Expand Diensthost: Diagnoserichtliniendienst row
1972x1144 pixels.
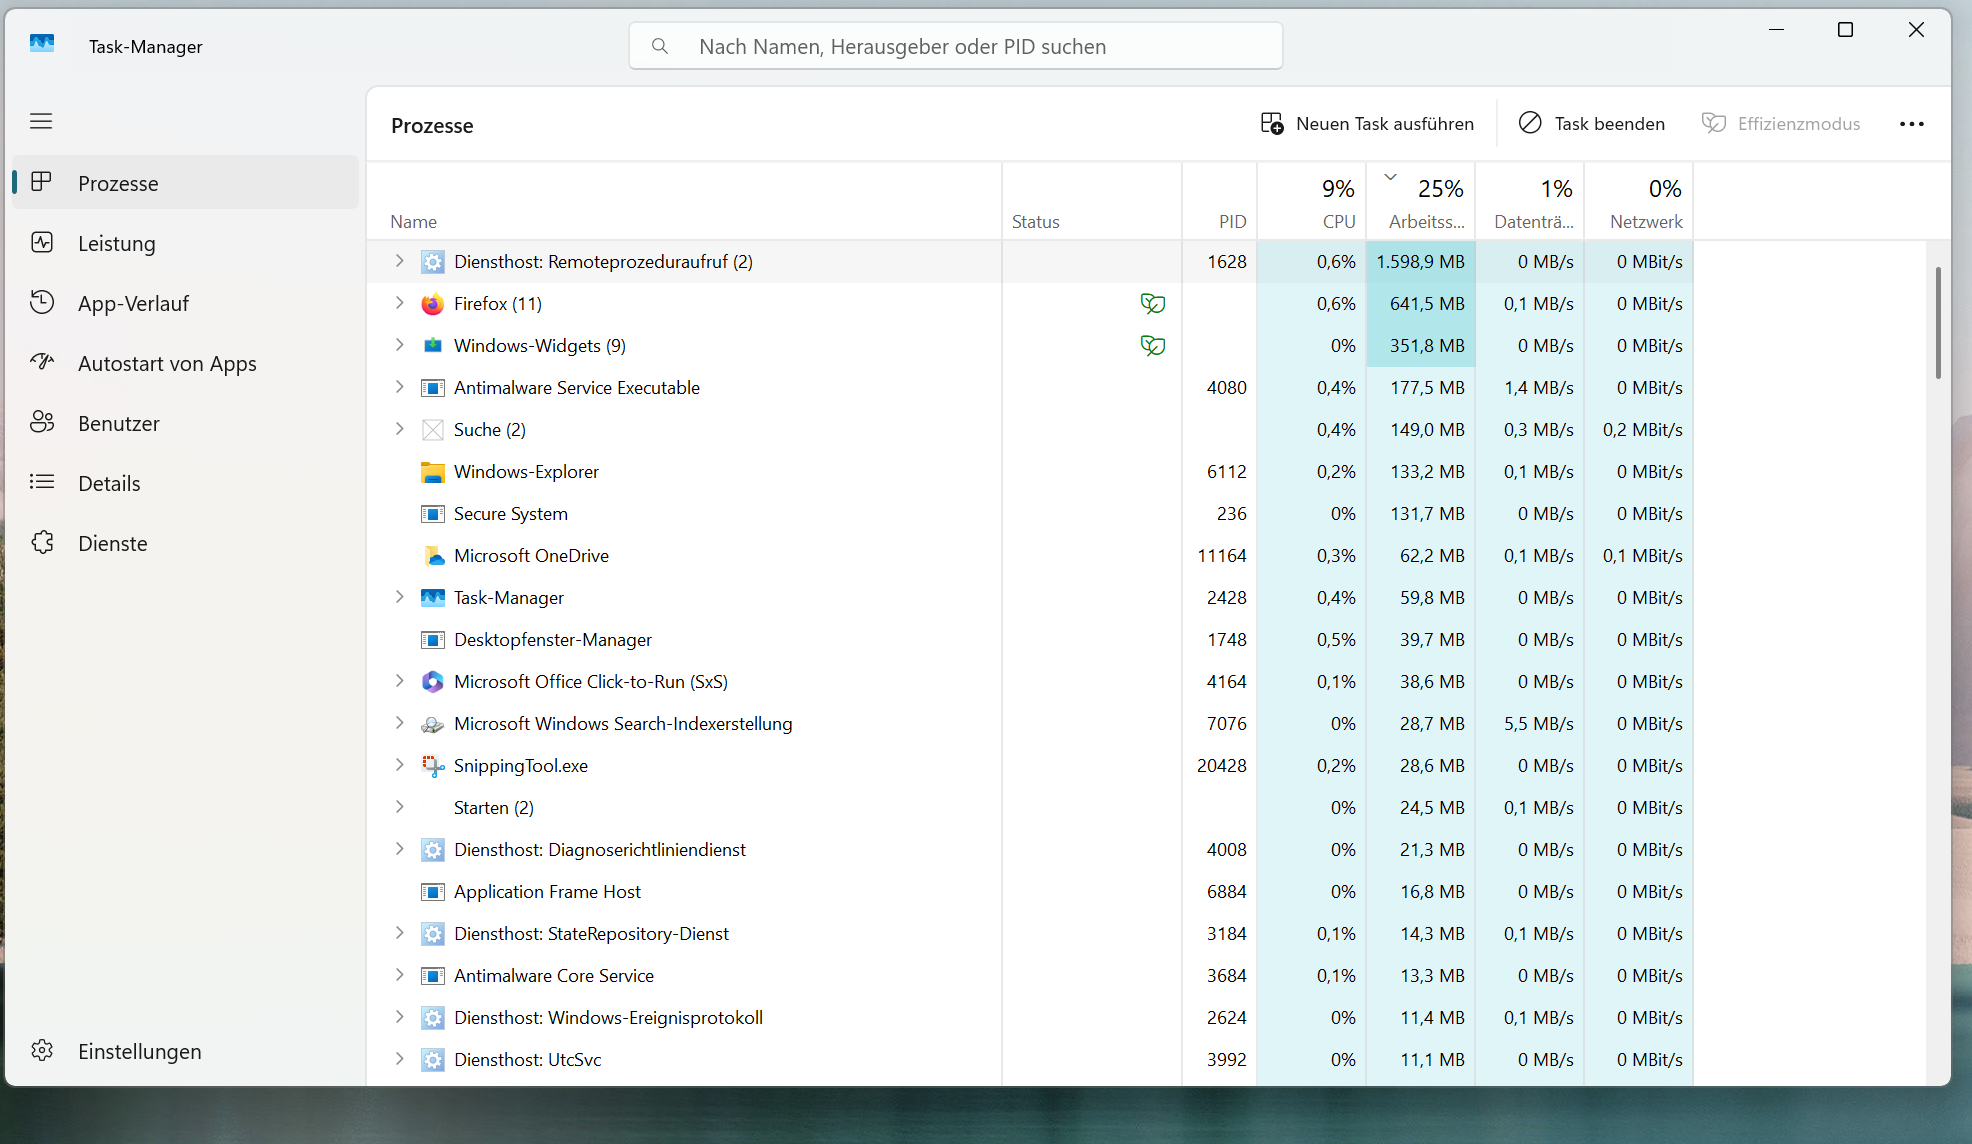(399, 849)
